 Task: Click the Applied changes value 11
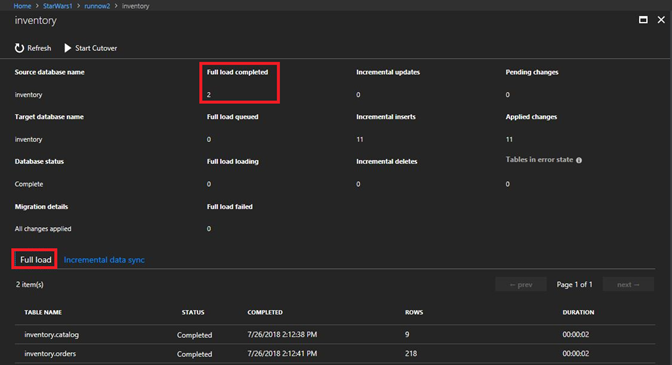[x=509, y=140]
